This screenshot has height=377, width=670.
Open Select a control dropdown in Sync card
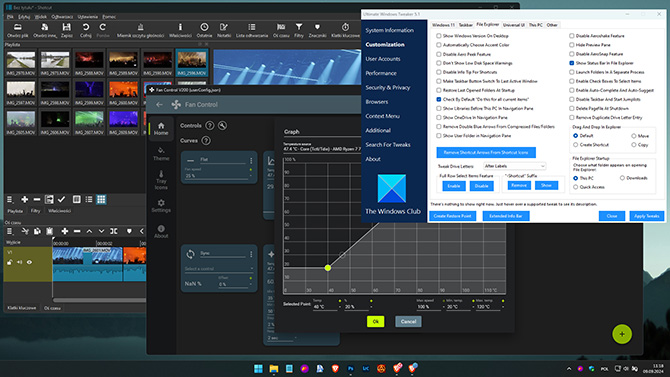219,269
